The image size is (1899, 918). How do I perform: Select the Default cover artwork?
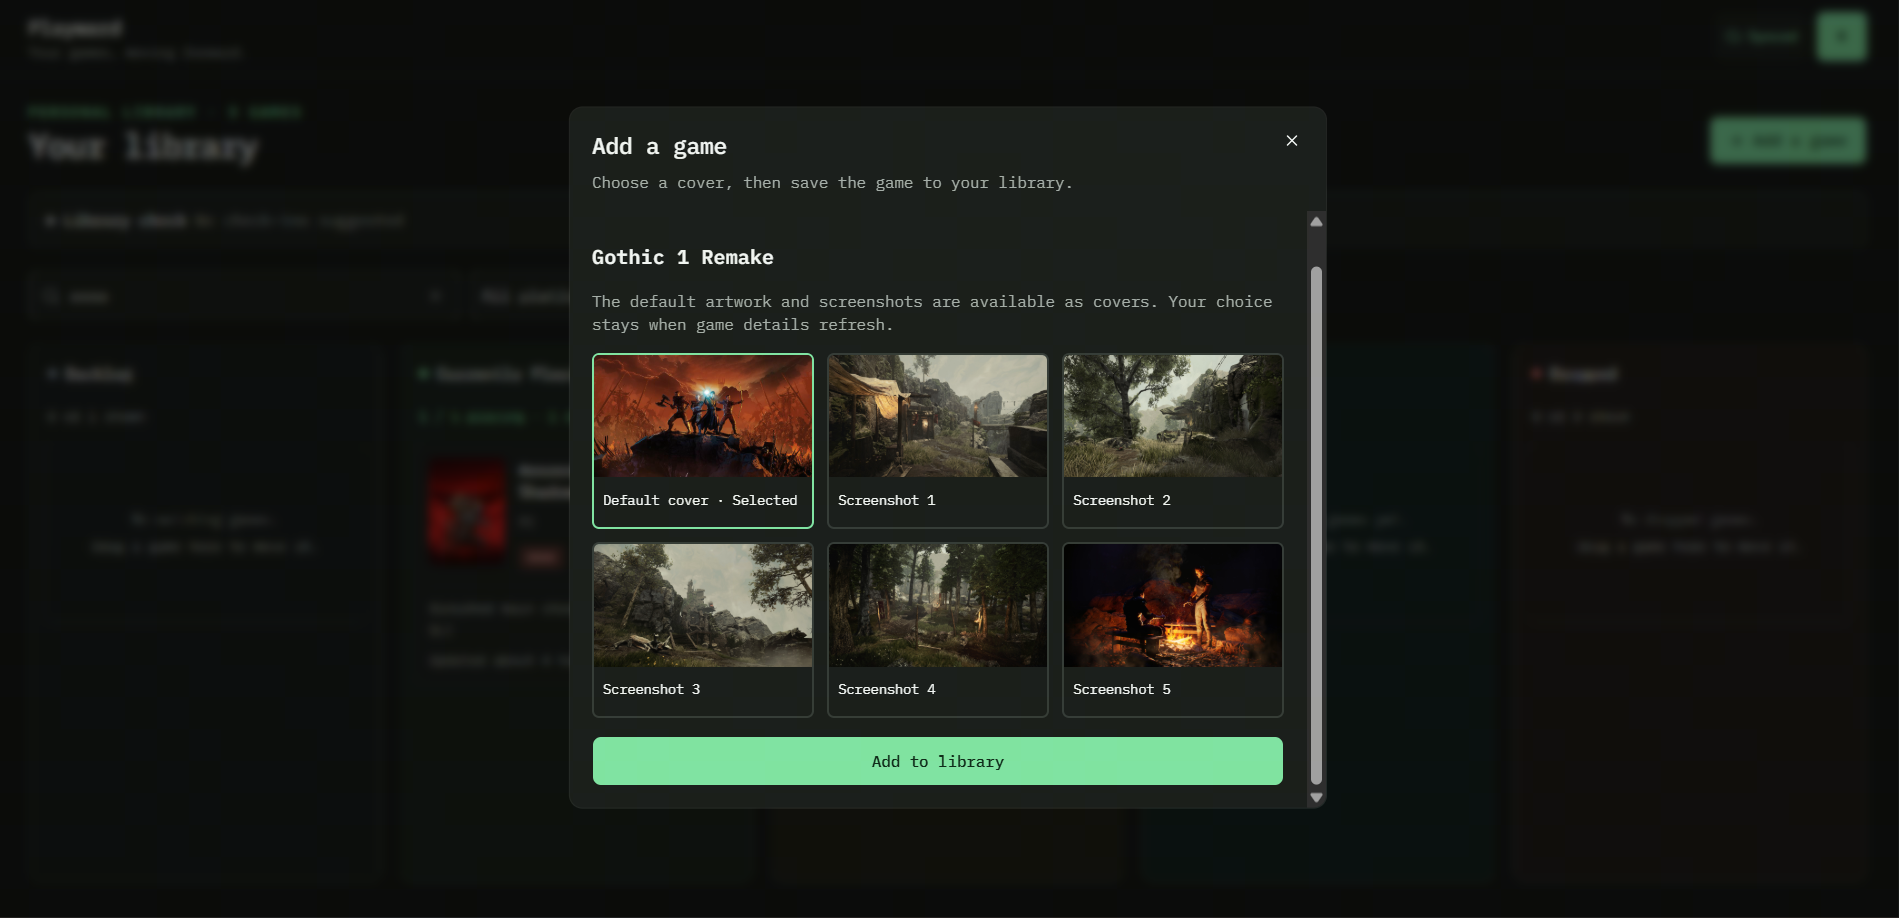tap(703, 441)
